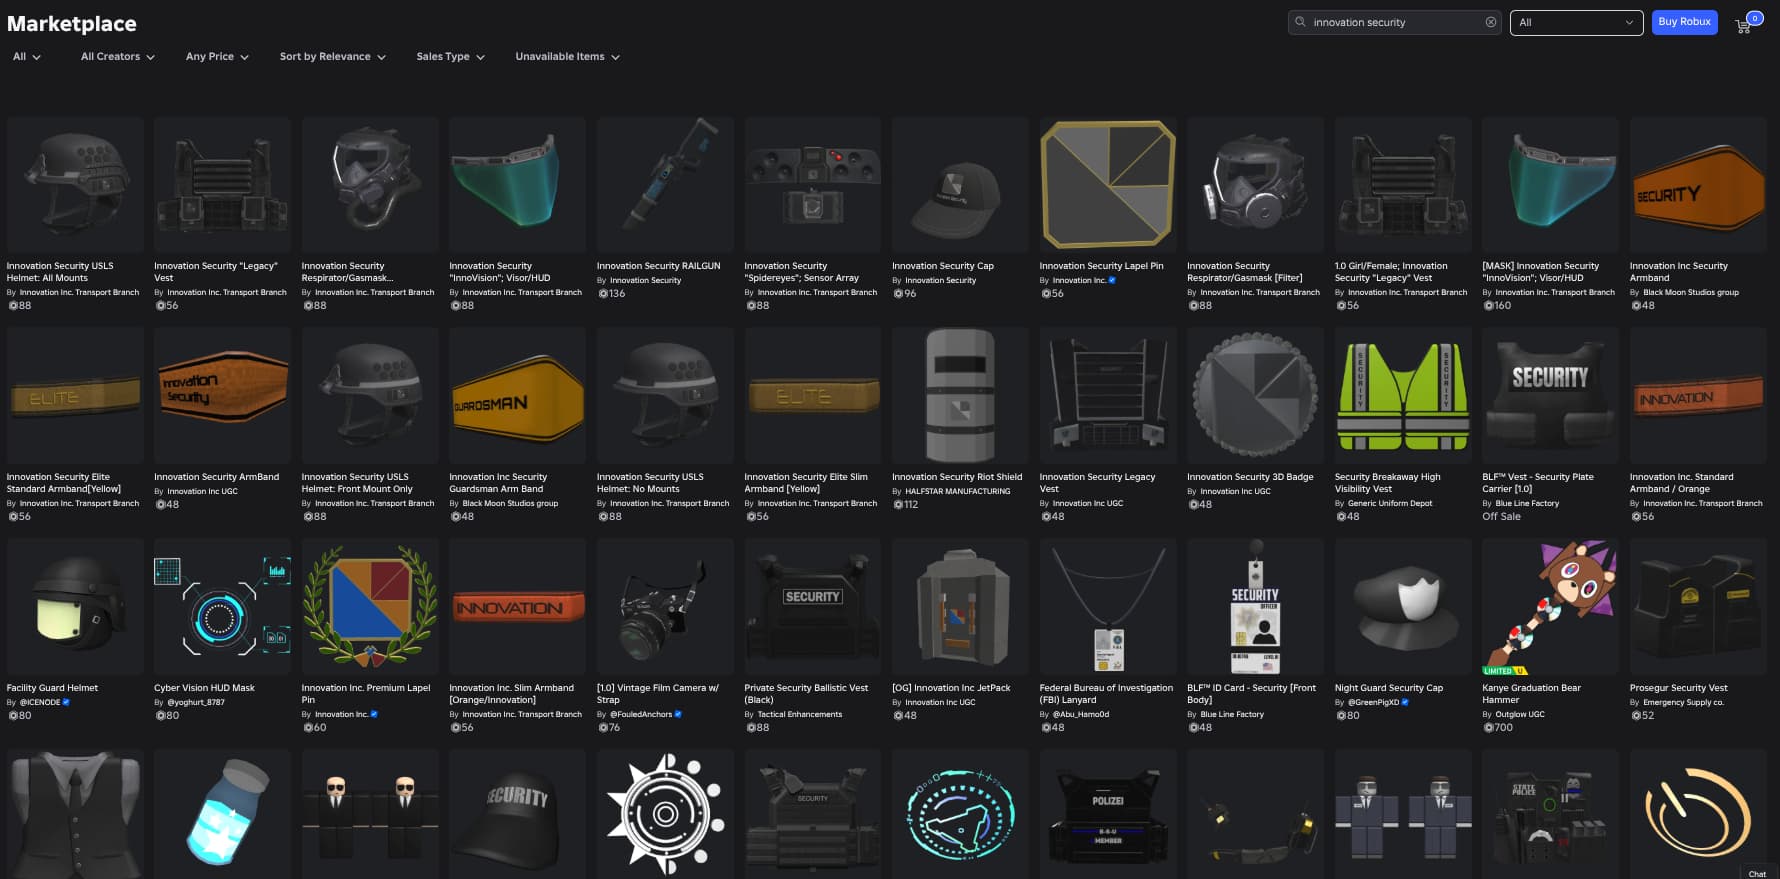View the Innovation Inc JetPack thumbnail
Viewport: 1780px width, 879px height.
point(960,607)
